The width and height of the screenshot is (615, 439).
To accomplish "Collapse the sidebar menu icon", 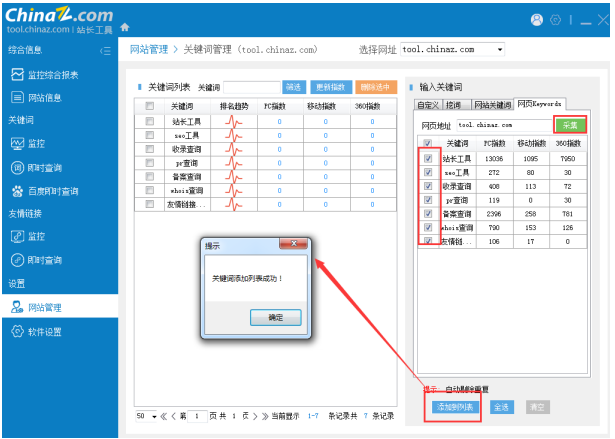I will tap(105, 51).
